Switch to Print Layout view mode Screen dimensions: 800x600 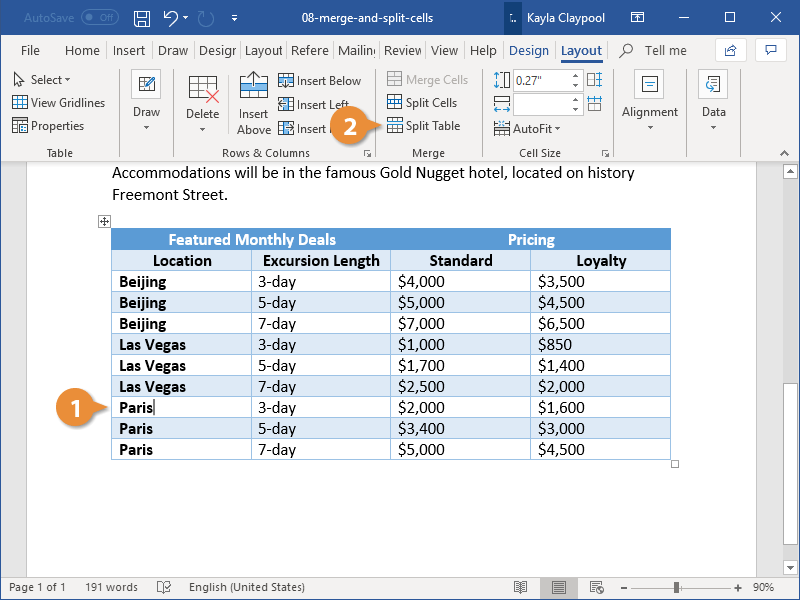point(559,588)
